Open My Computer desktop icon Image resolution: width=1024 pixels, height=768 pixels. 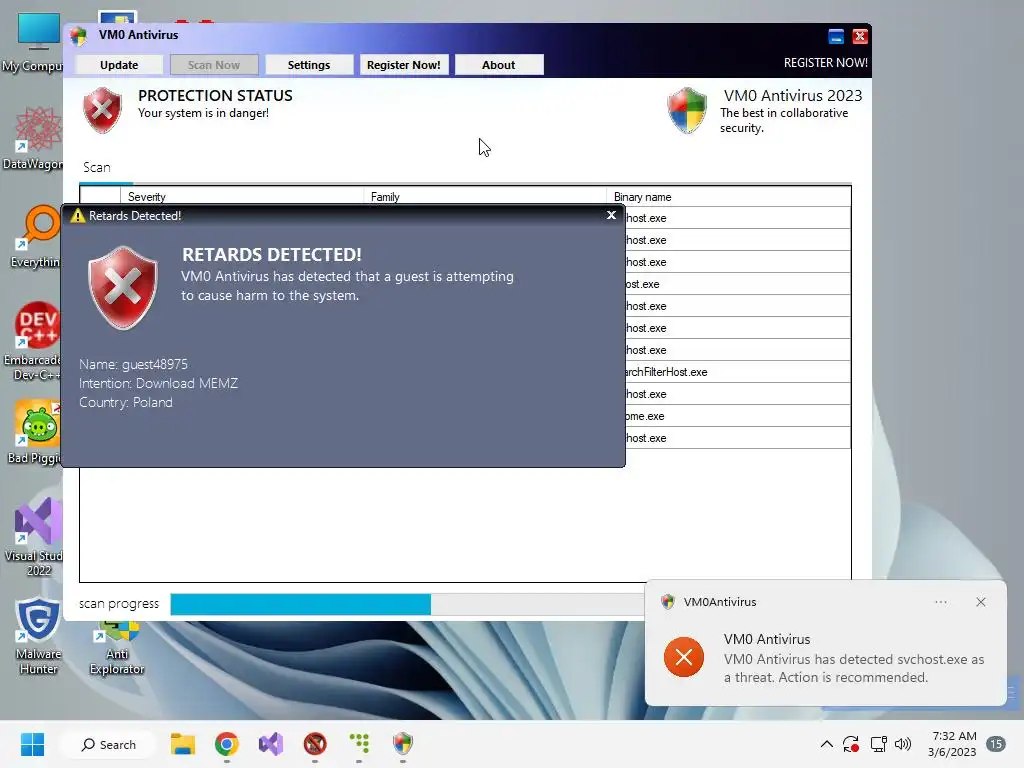click(37, 42)
